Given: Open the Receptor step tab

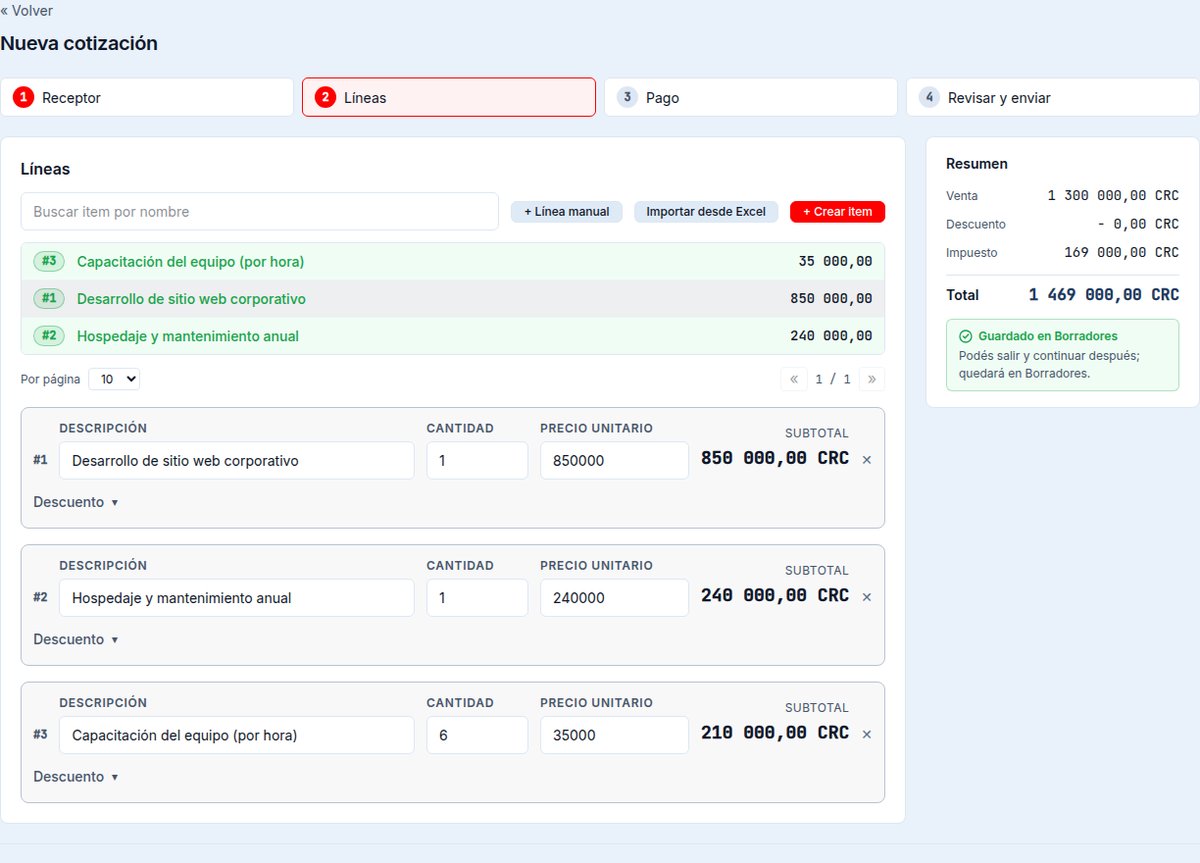Looking at the screenshot, I should 147,97.
